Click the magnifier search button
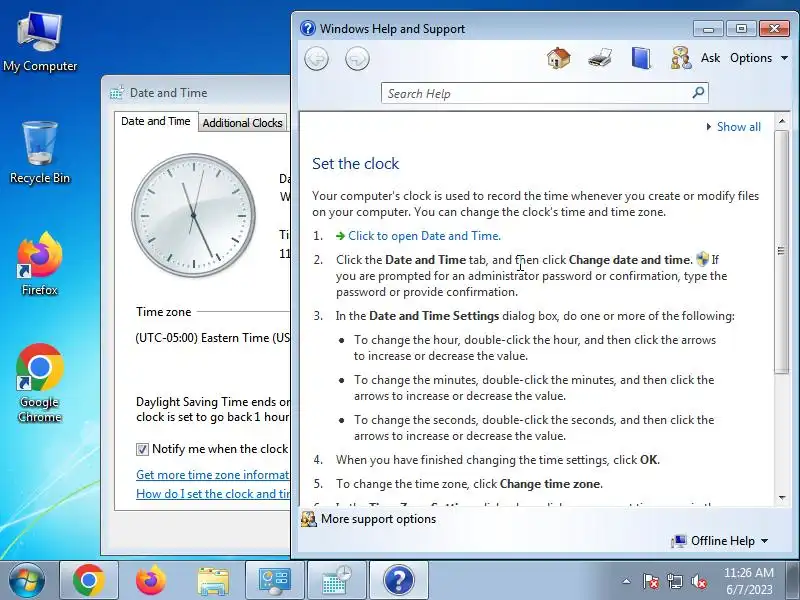The width and height of the screenshot is (800, 600). (698, 92)
